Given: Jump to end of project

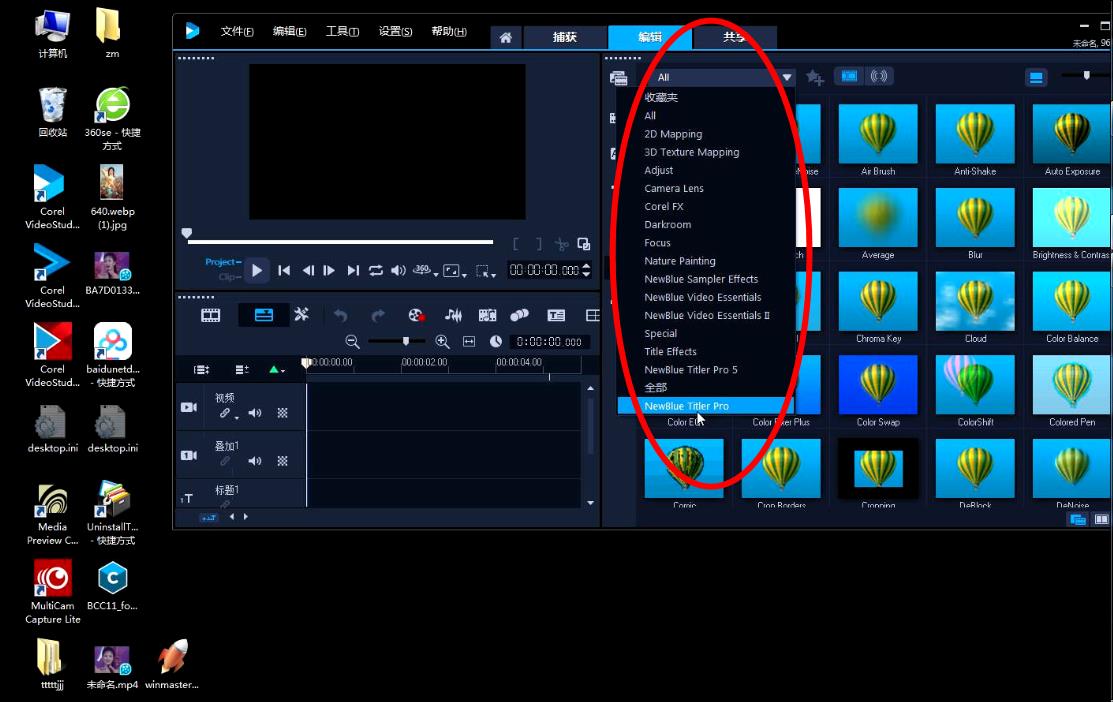Looking at the screenshot, I should [353, 270].
